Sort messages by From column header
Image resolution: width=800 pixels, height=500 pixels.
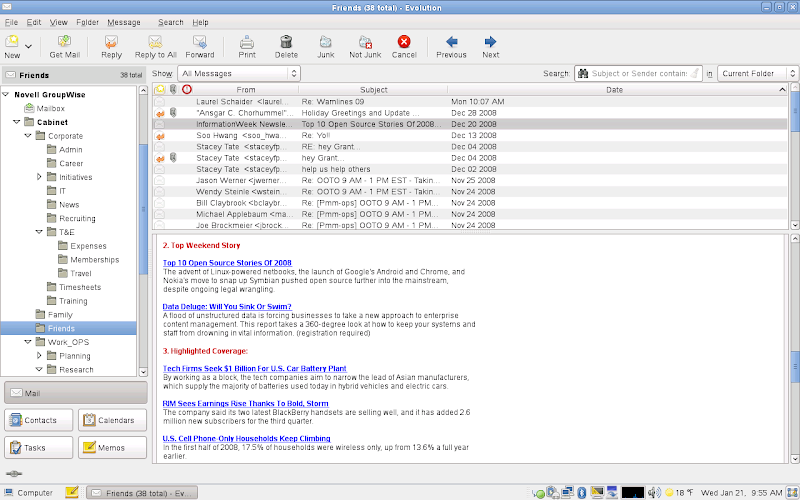245,90
